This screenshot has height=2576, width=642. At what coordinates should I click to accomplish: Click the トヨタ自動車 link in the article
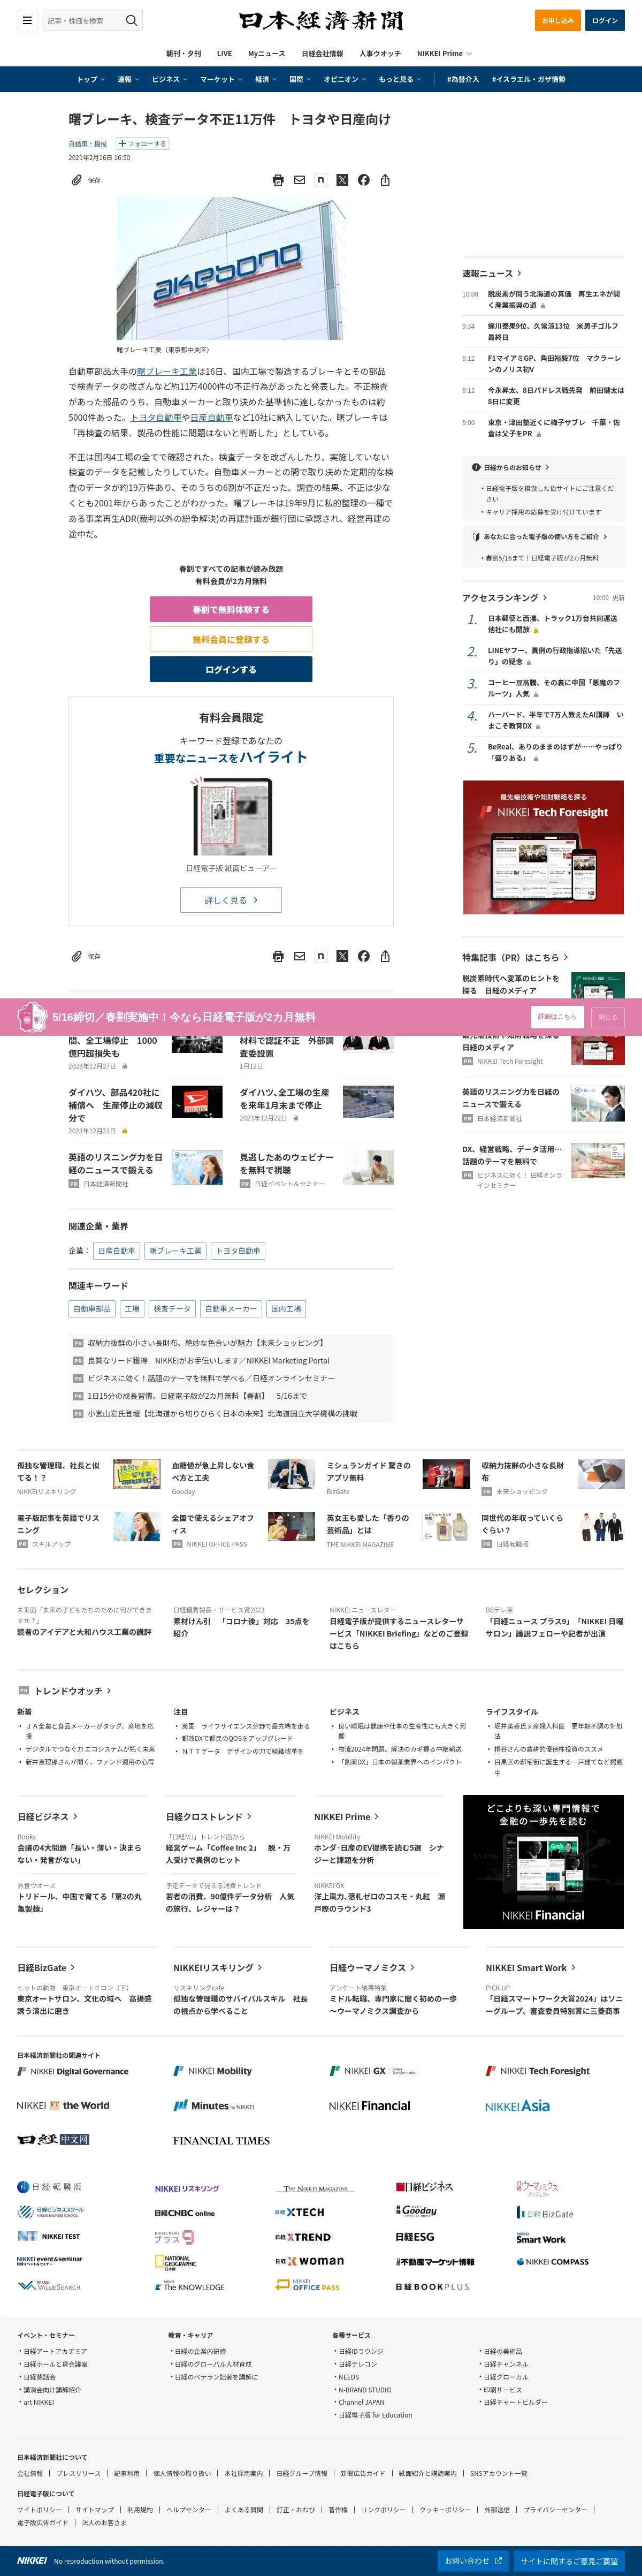(156, 418)
